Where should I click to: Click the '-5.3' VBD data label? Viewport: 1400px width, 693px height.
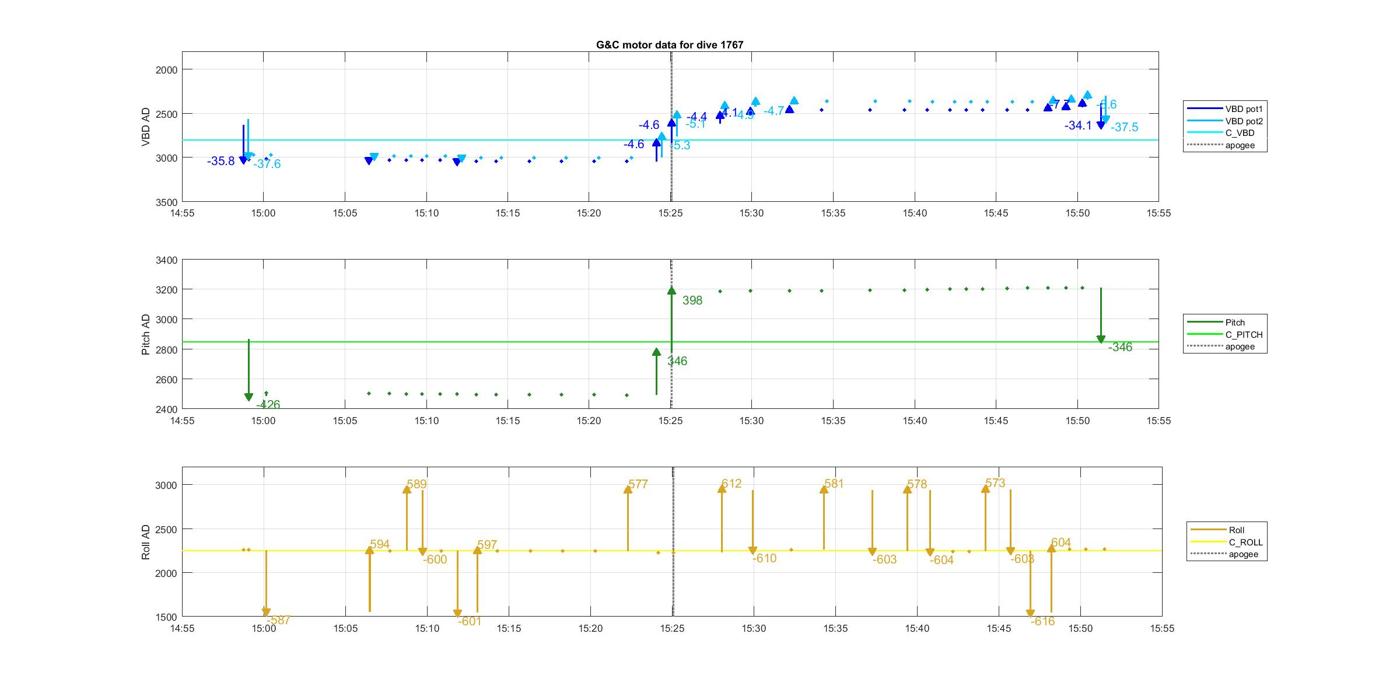coord(679,145)
